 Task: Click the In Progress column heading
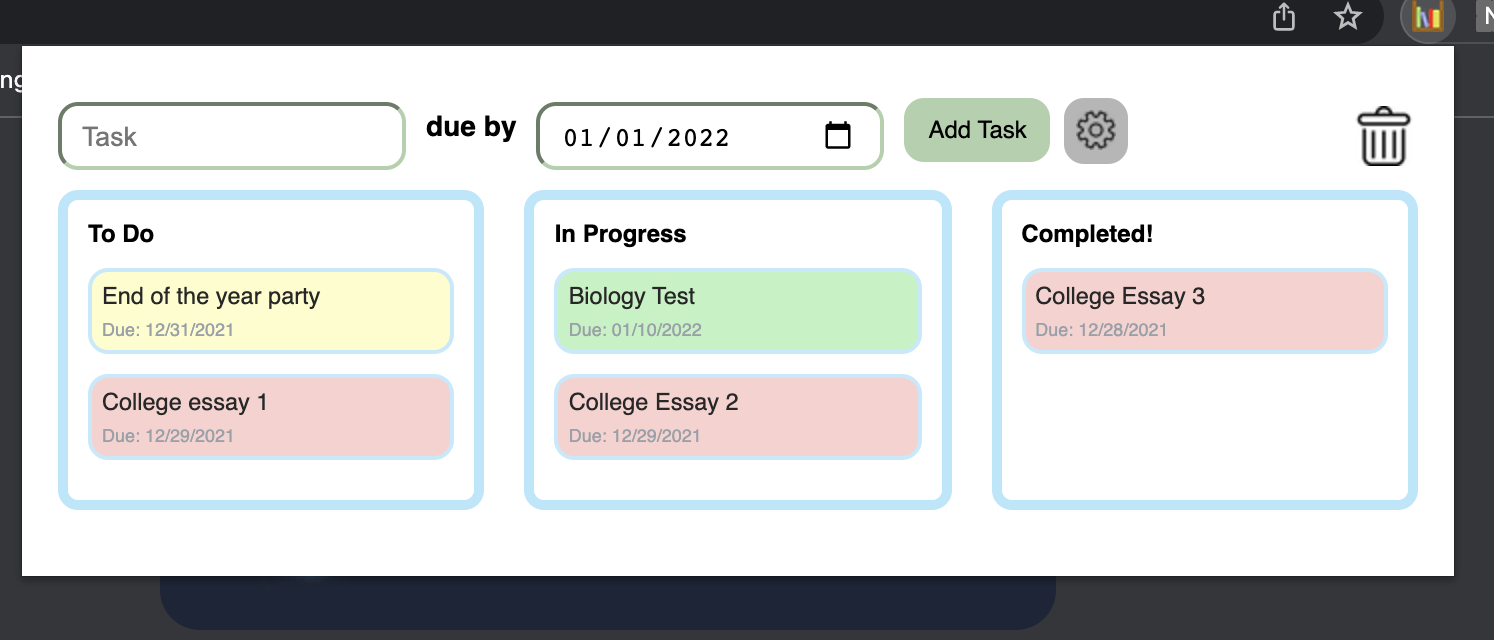[x=620, y=234]
